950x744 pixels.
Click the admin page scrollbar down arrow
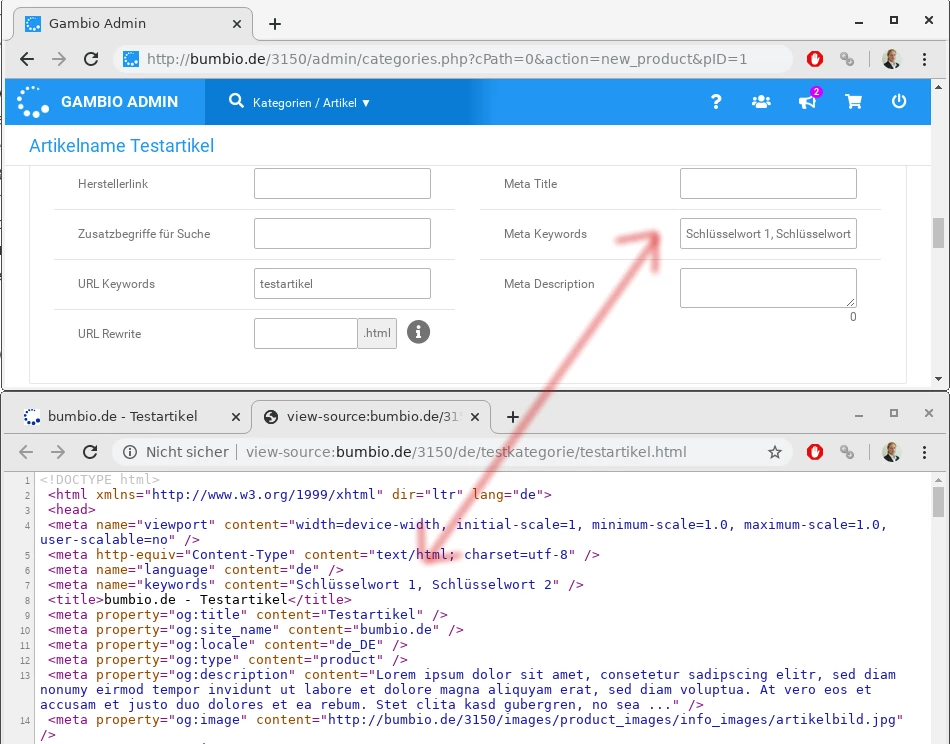pos(938,379)
